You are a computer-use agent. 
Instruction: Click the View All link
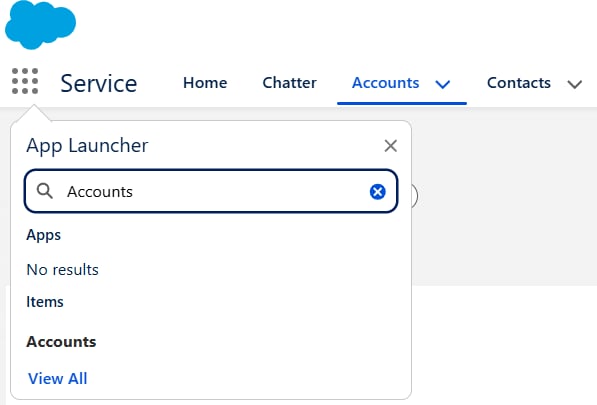[x=57, y=378]
